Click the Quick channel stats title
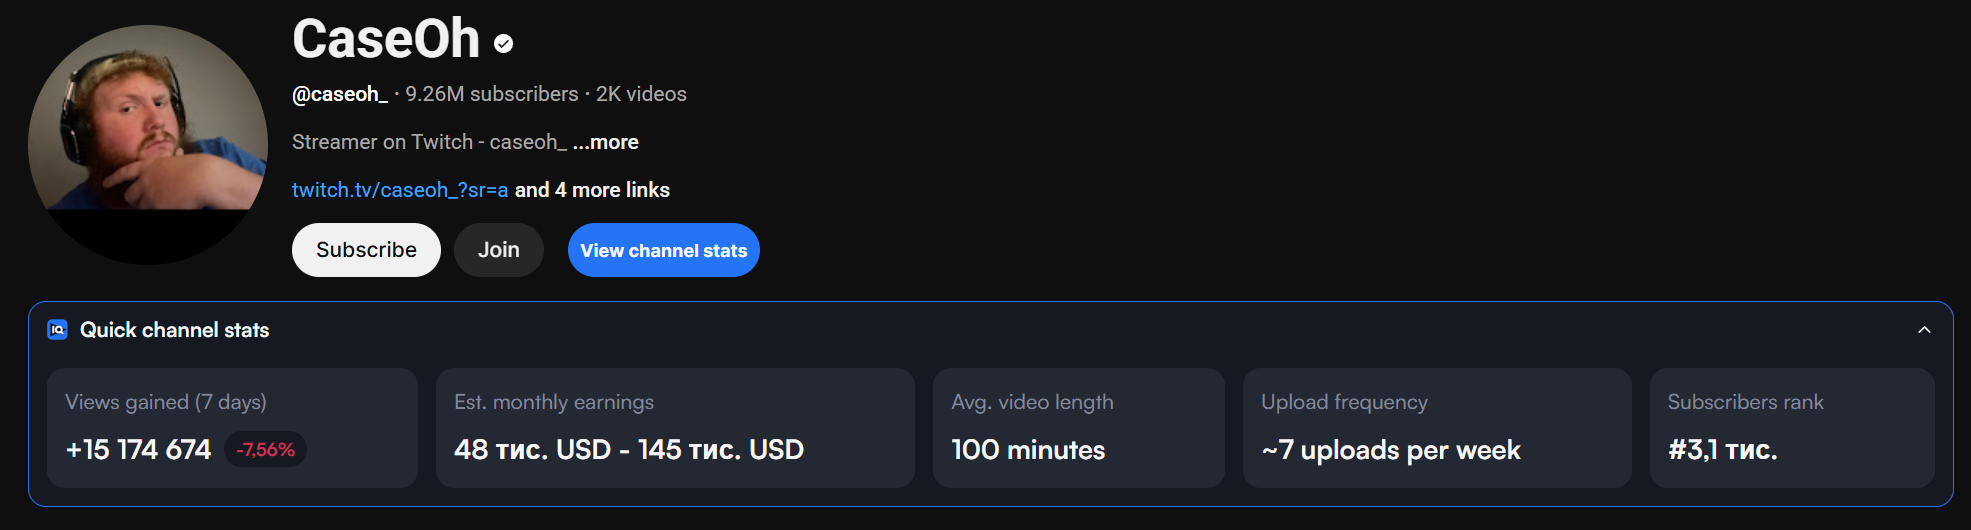Screen dimensions: 1971x530 [175, 330]
